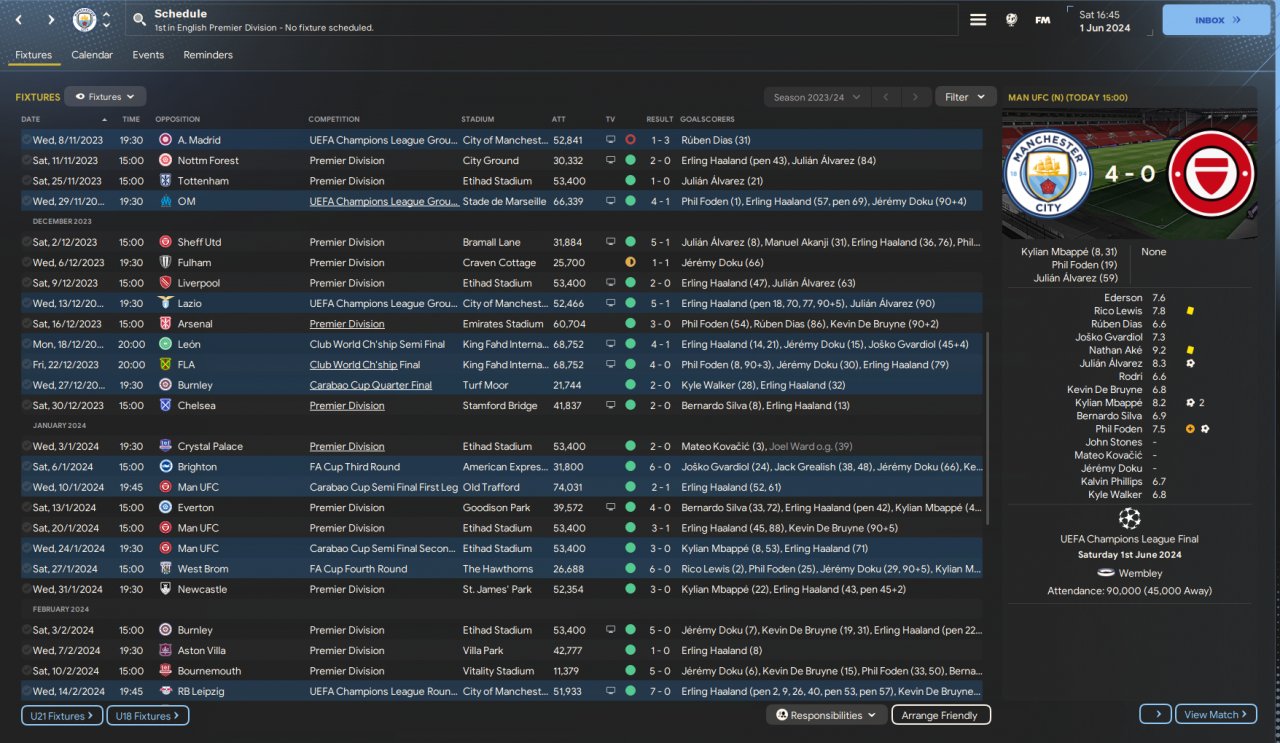Toggle the tick circle on the Burnley 3/2/2024 row

point(26,630)
